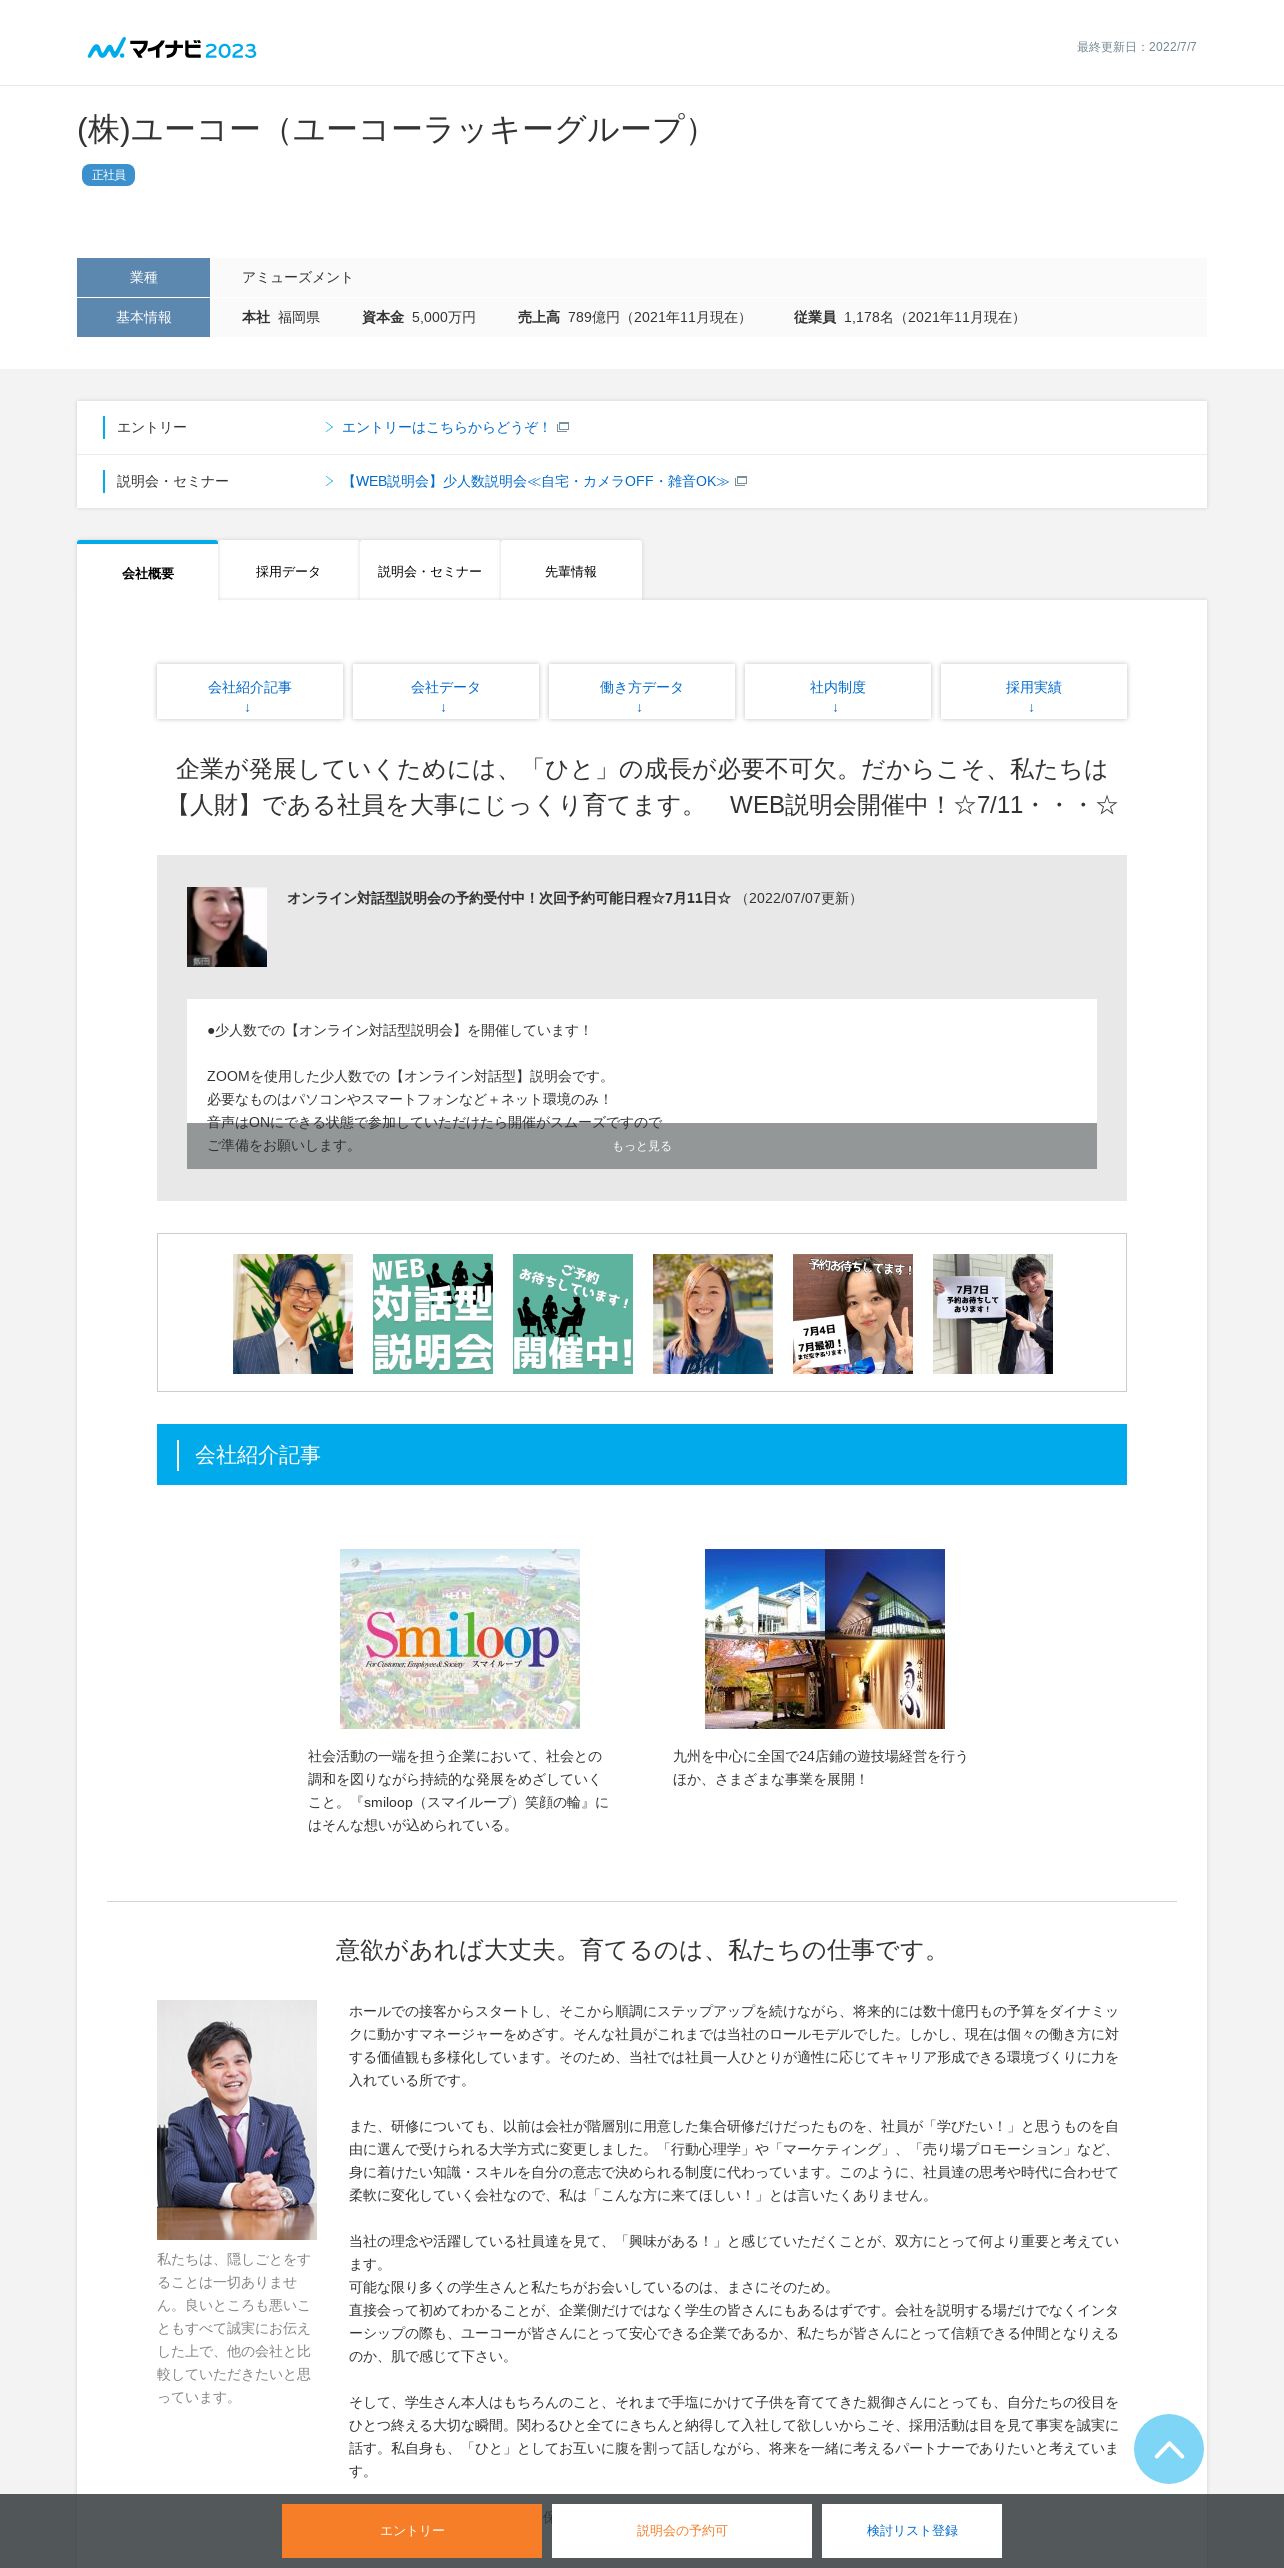Screen dimensions: 1284x2568
Task: Click the 業種 row label
Action: point(143,277)
